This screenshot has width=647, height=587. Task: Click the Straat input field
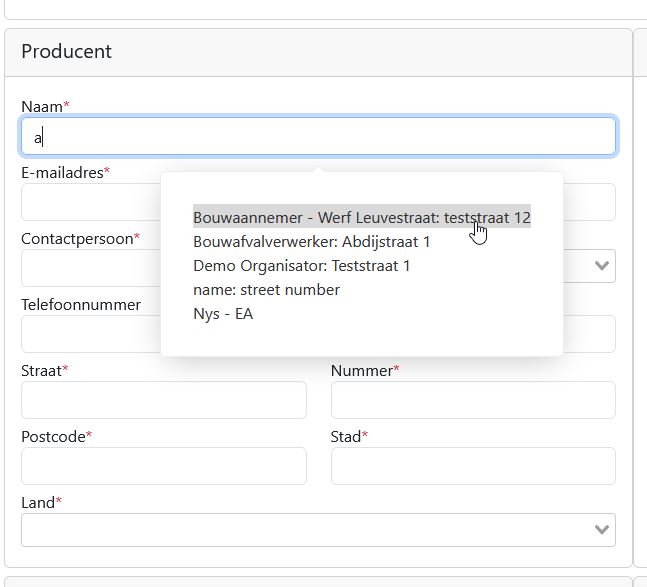point(163,400)
